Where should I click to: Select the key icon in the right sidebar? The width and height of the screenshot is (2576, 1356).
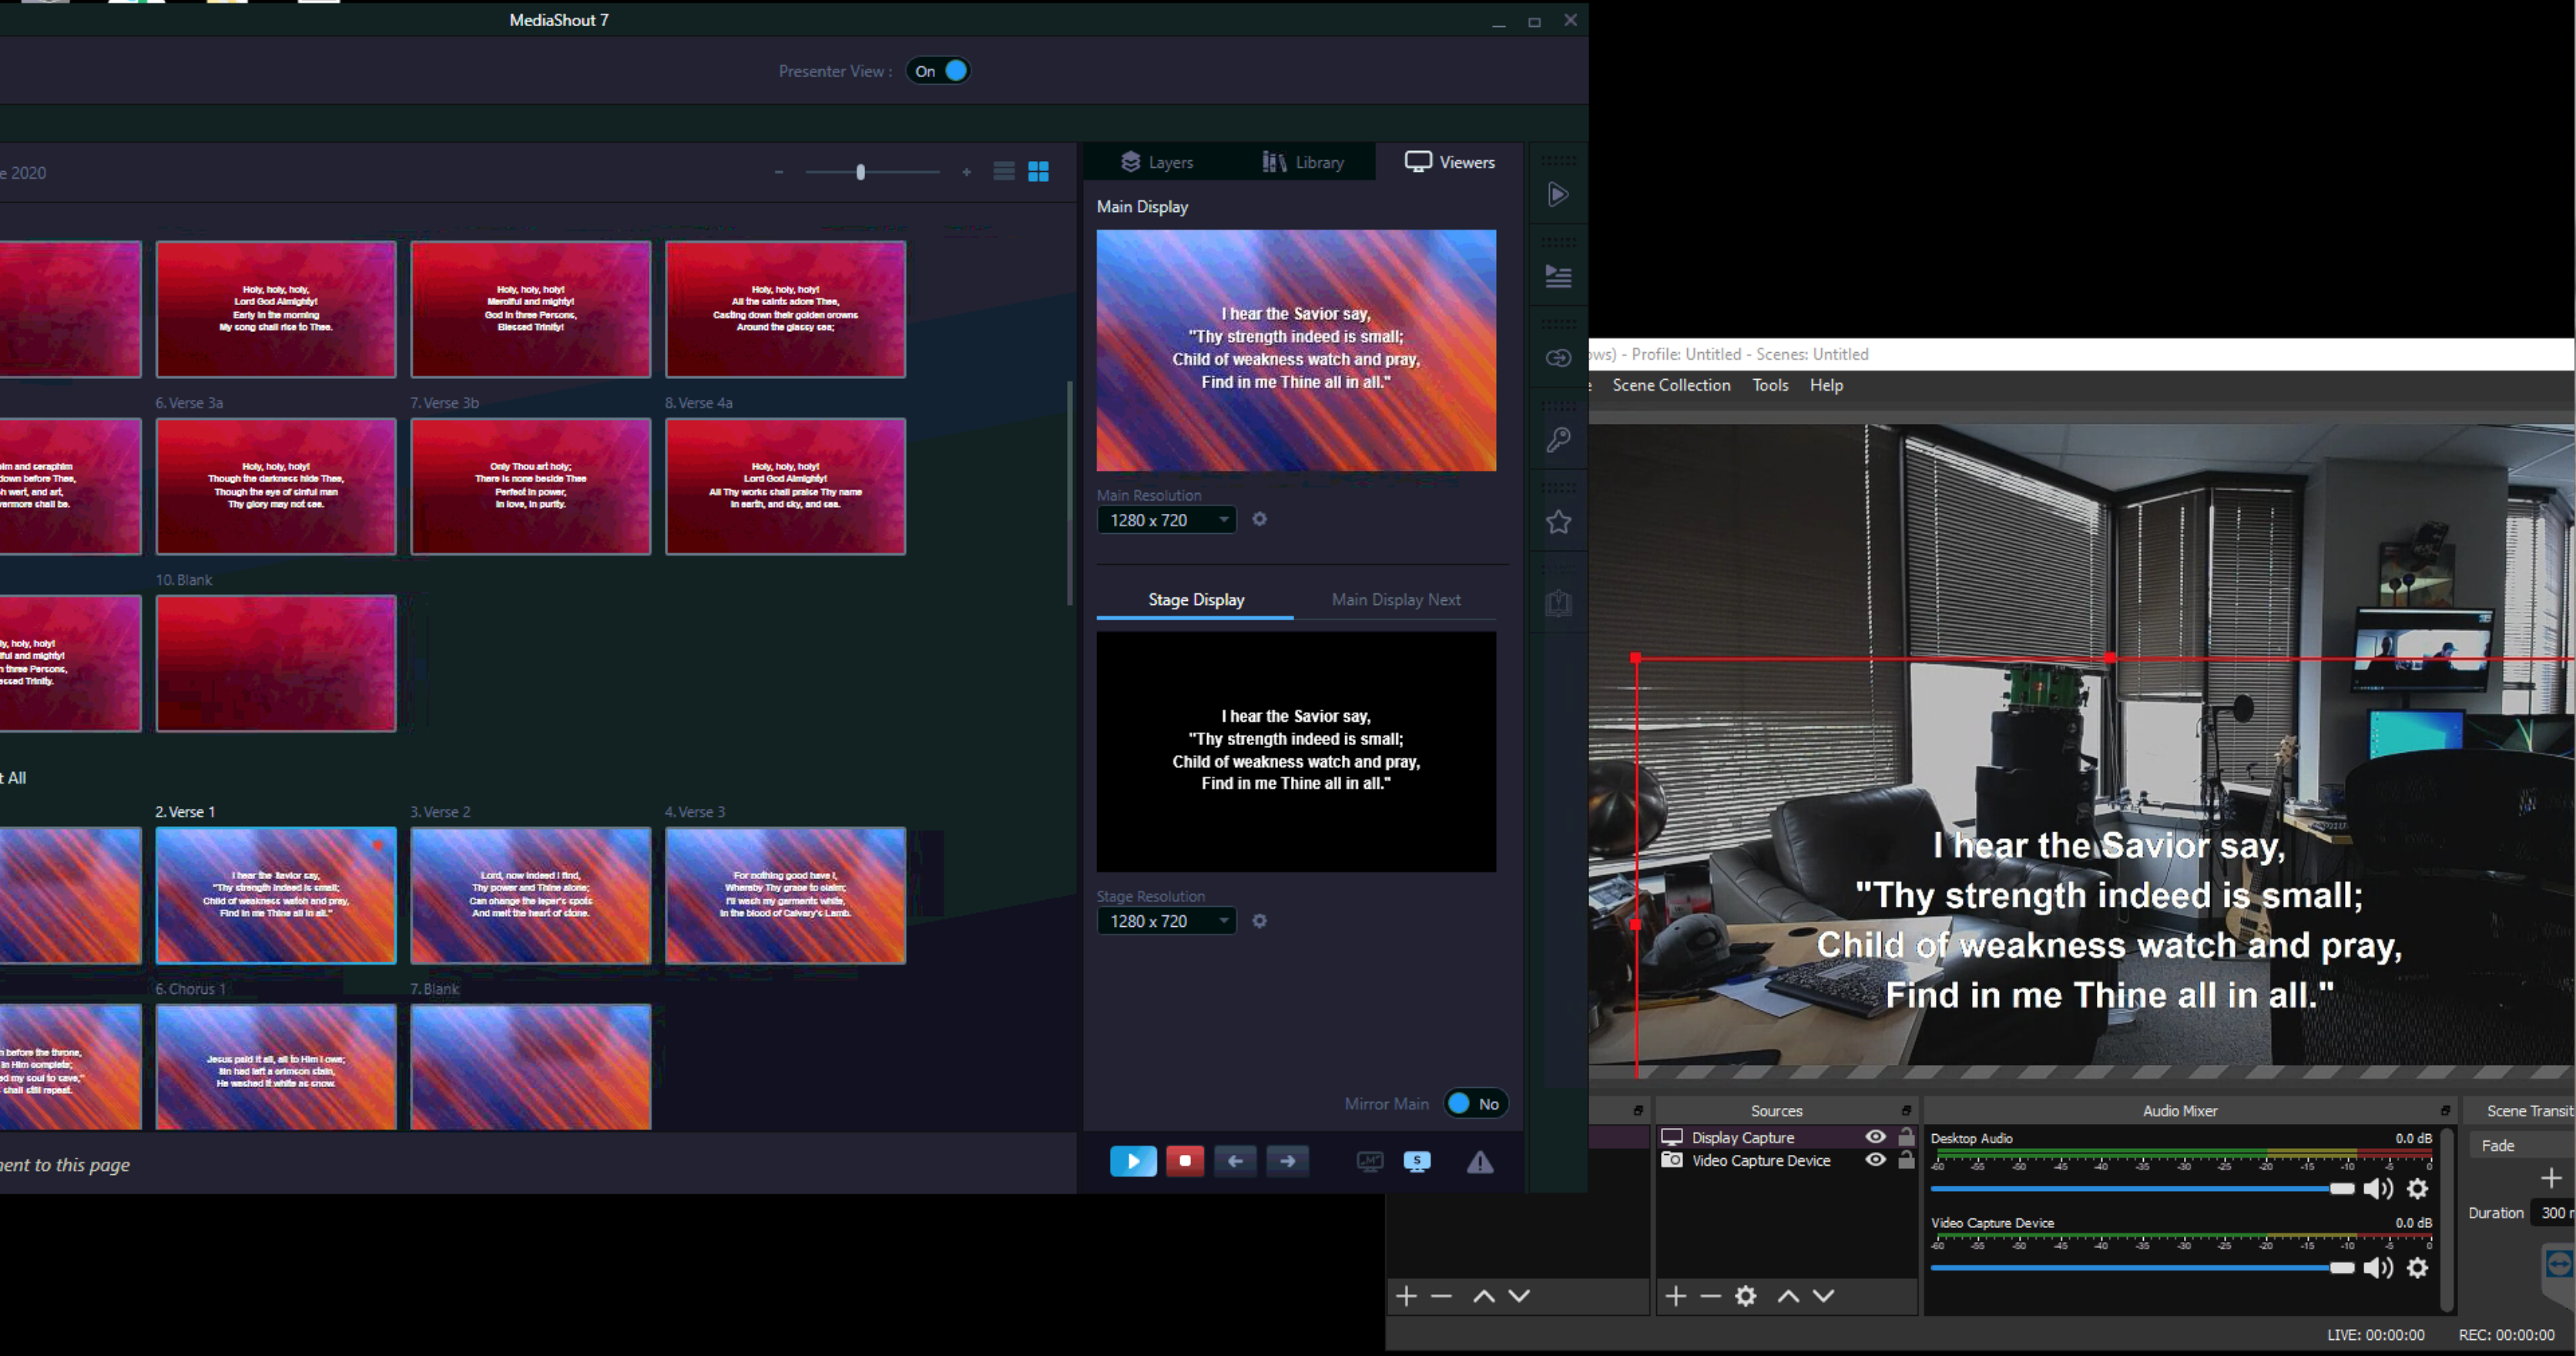1558,439
